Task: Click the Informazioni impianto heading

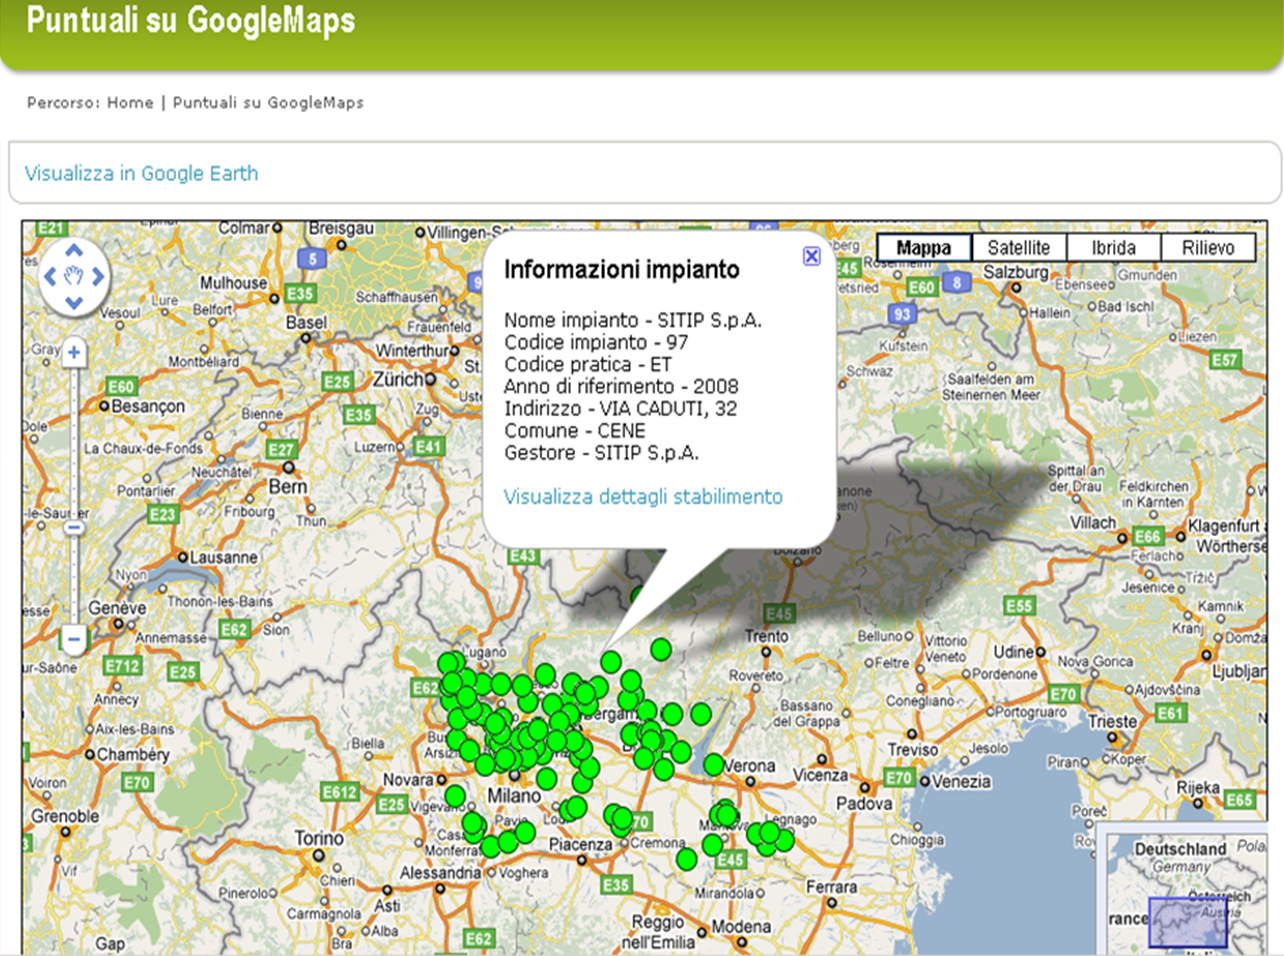Action: pos(622,269)
